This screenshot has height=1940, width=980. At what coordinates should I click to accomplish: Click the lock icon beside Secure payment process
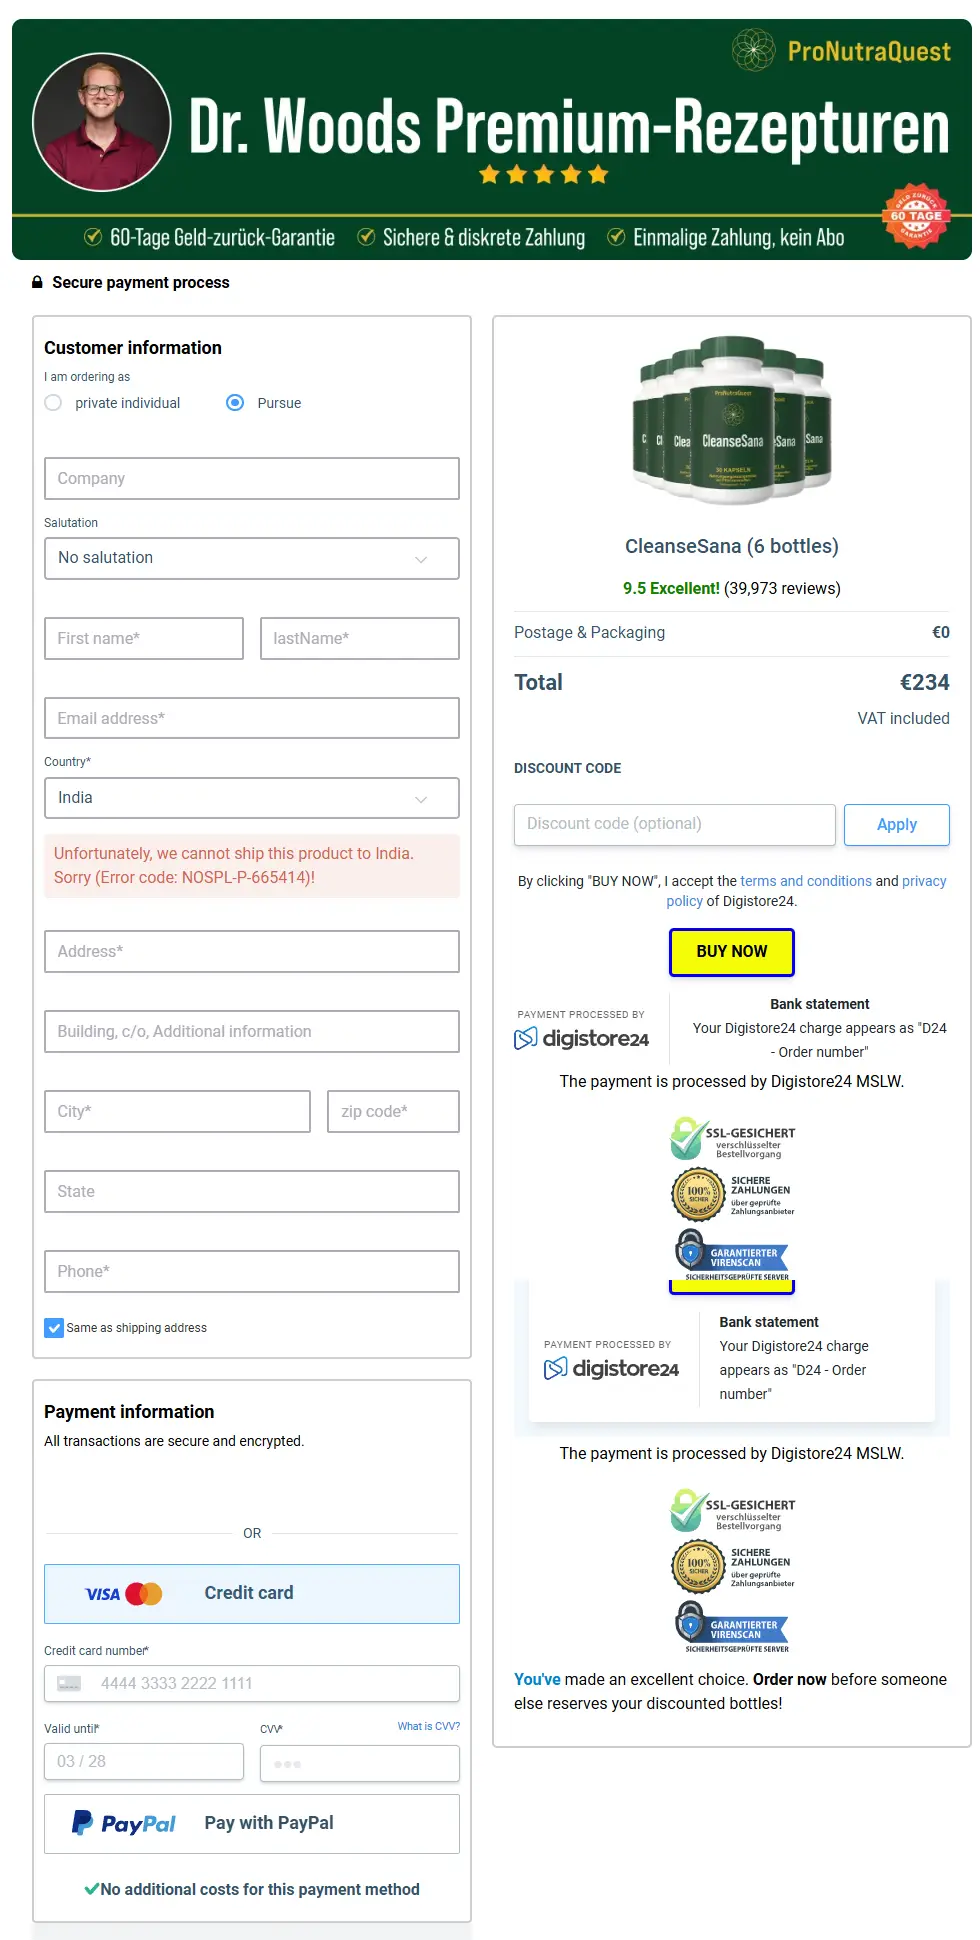tap(37, 282)
